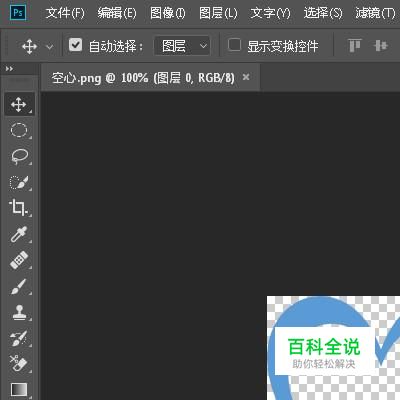Select the Healing Brush bandage tool
Image resolution: width=400 pixels, height=400 pixels.
tap(19, 260)
